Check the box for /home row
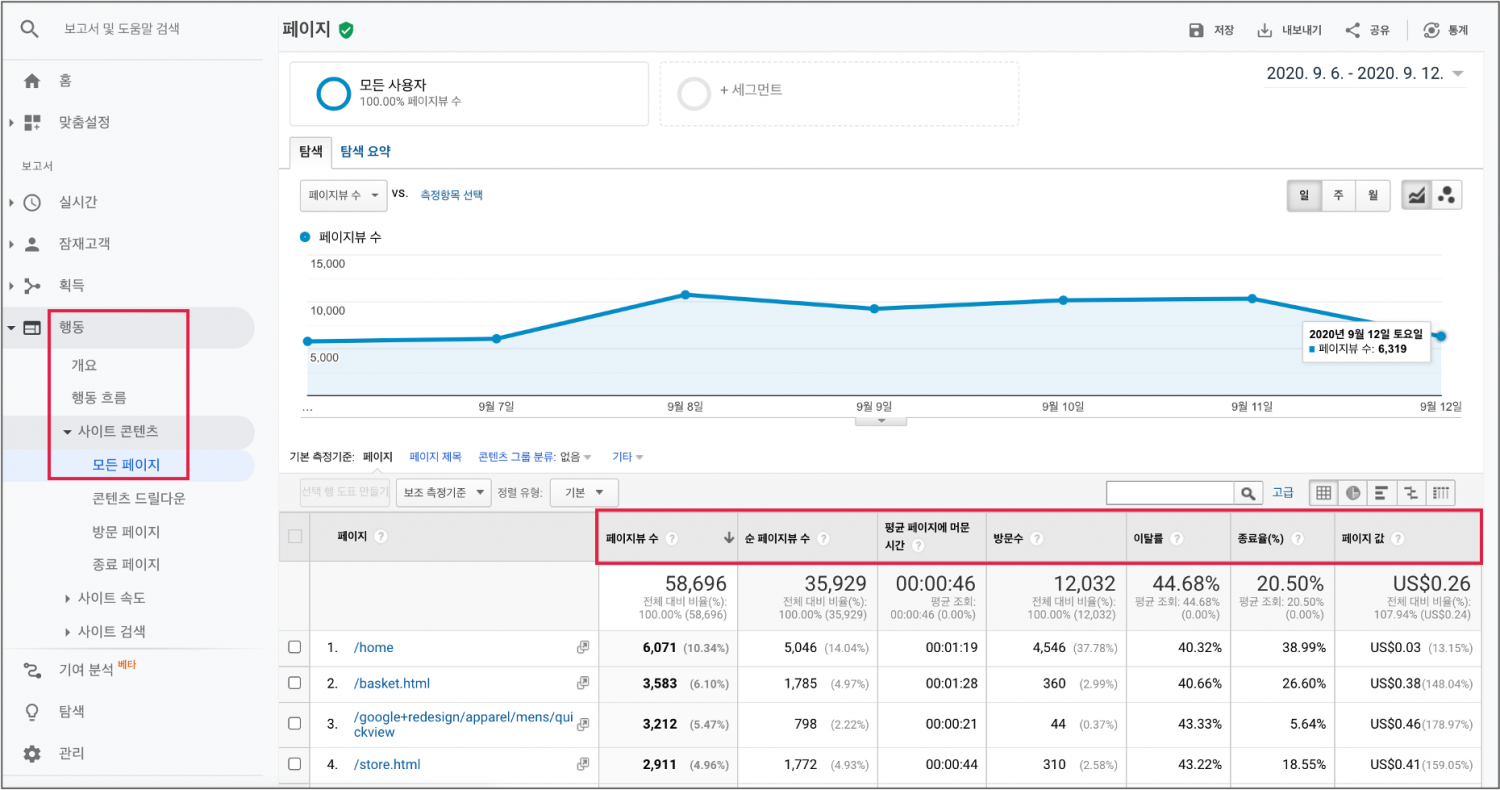Image resolution: width=1500 pixels, height=790 pixels. click(x=295, y=647)
